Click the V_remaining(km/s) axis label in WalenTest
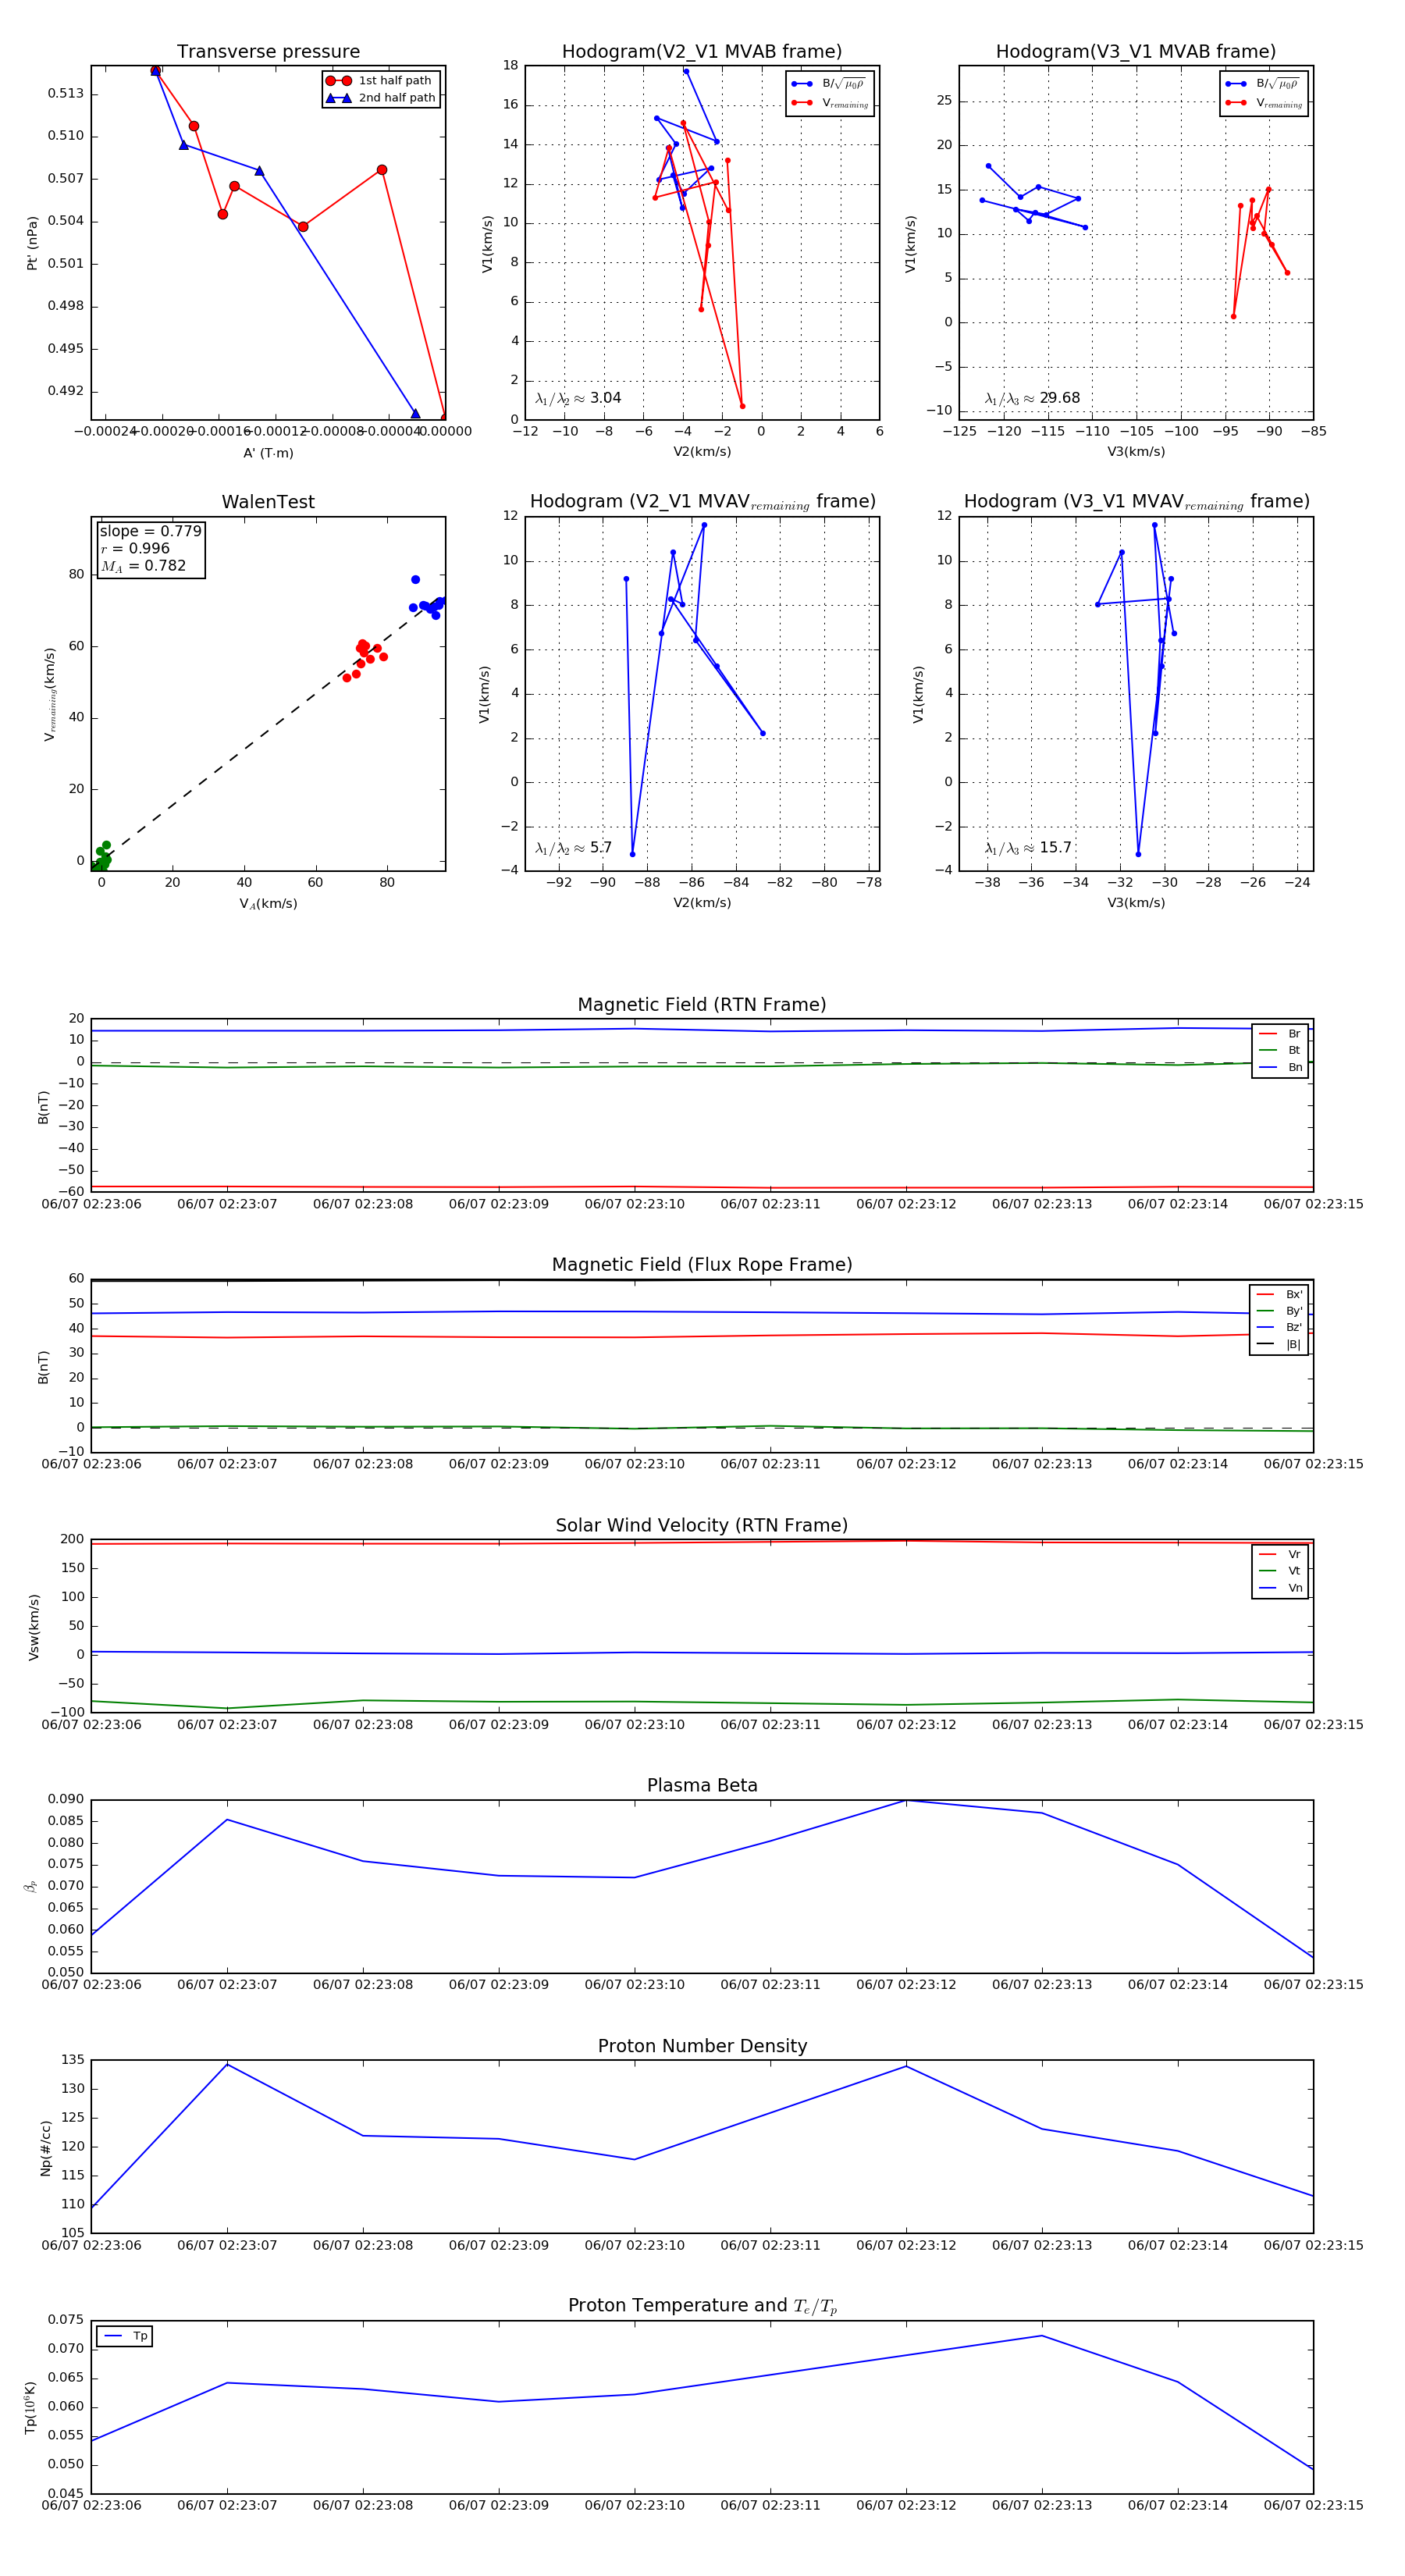 coord(49,694)
